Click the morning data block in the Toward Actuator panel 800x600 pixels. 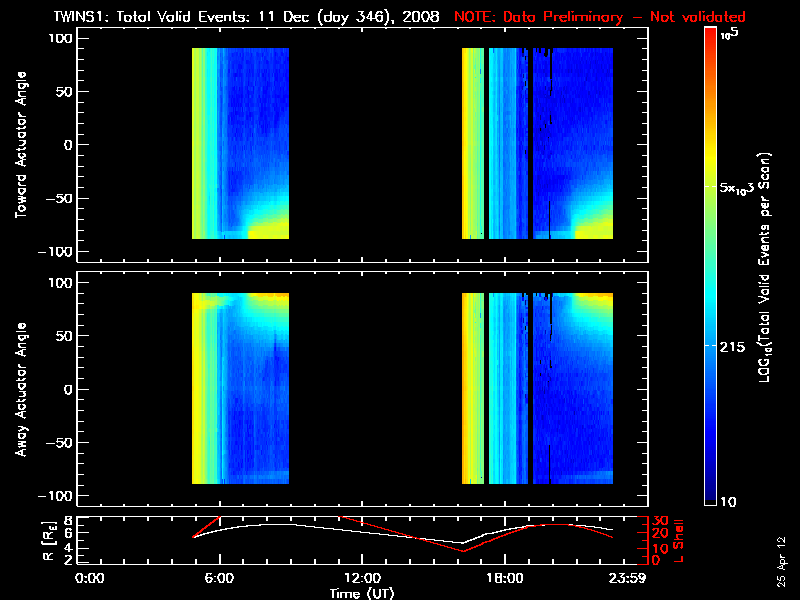[240, 143]
